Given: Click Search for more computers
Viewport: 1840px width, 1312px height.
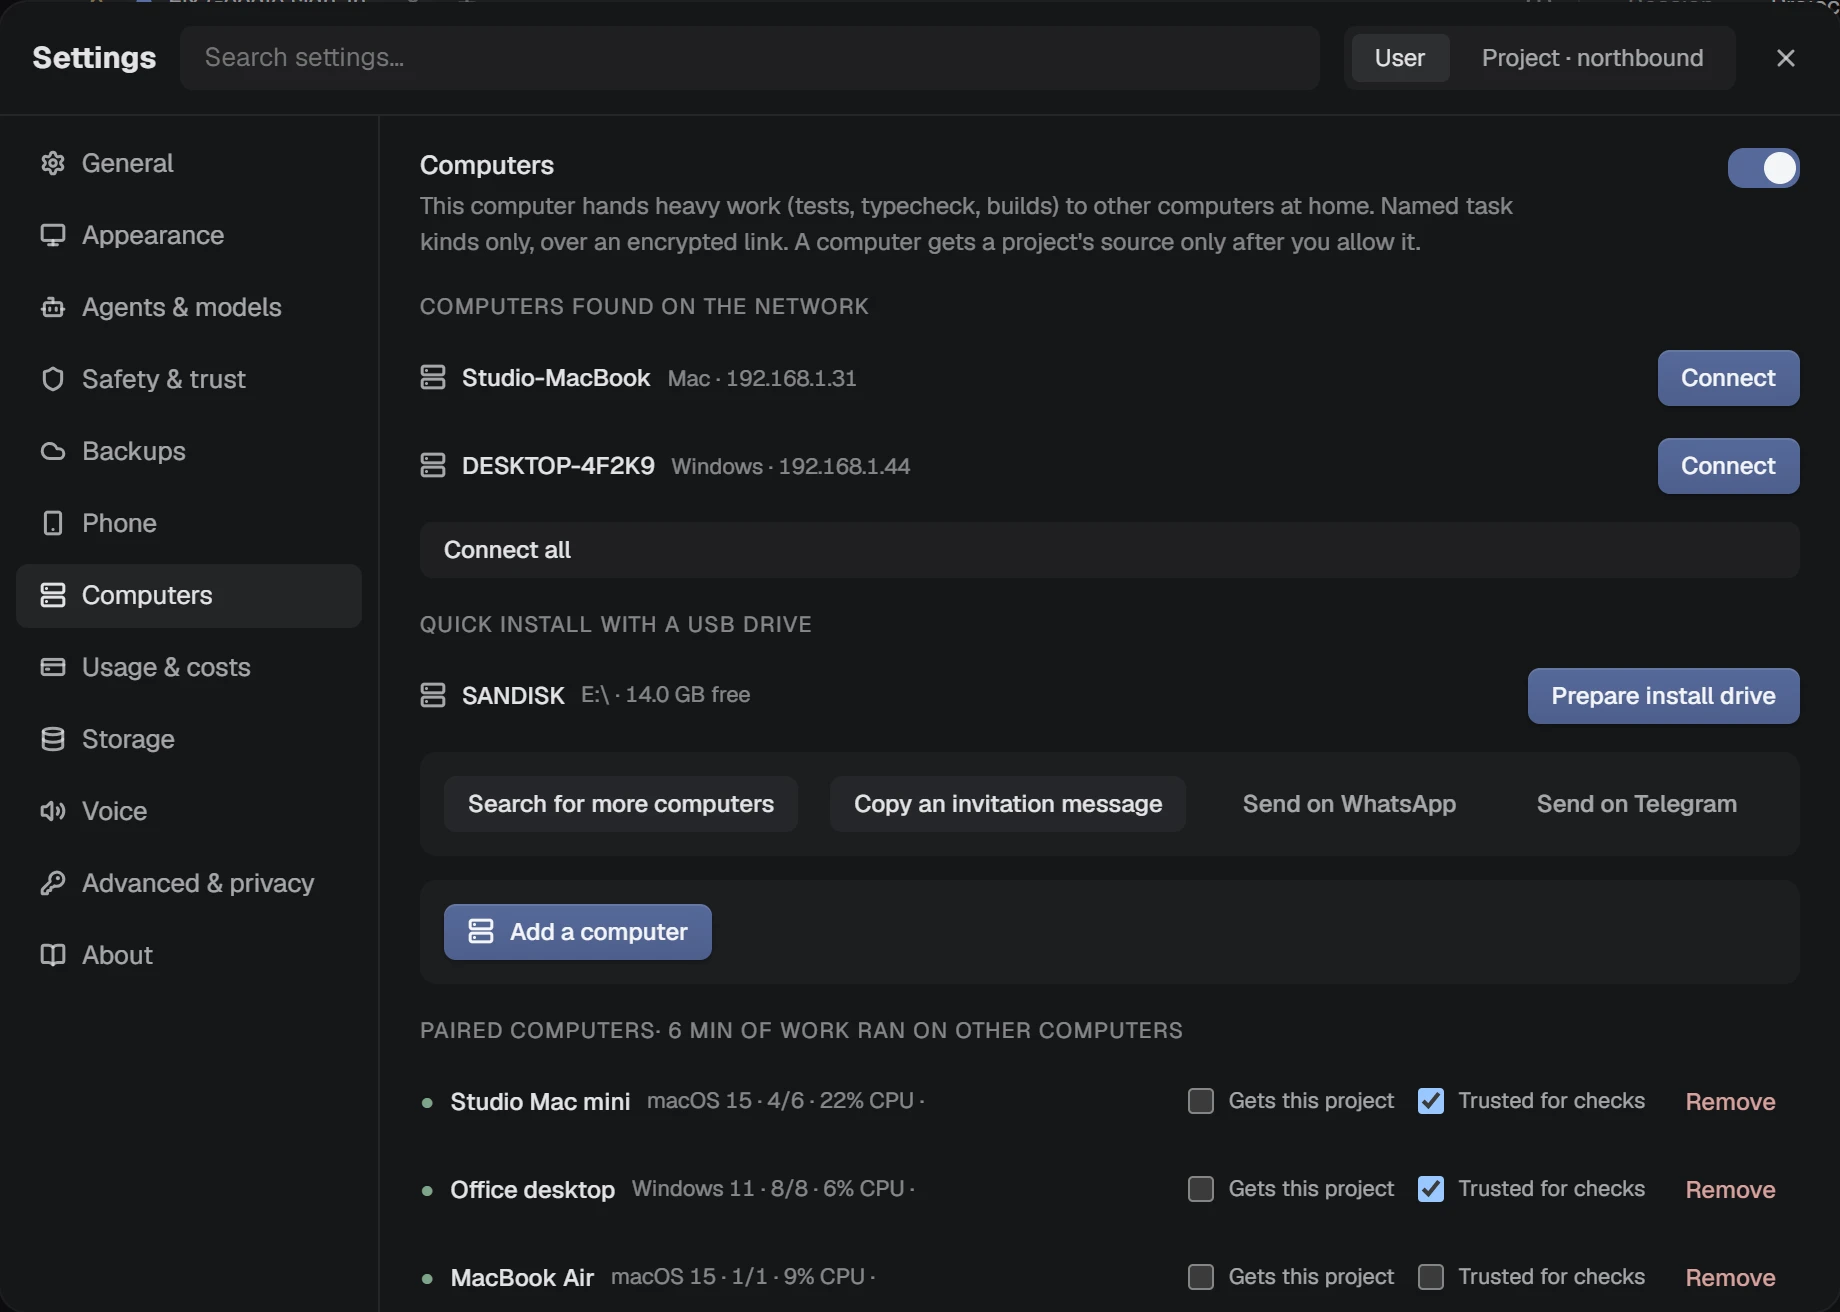Looking at the screenshot, I should pyautogui.click(x=621, y=804).
